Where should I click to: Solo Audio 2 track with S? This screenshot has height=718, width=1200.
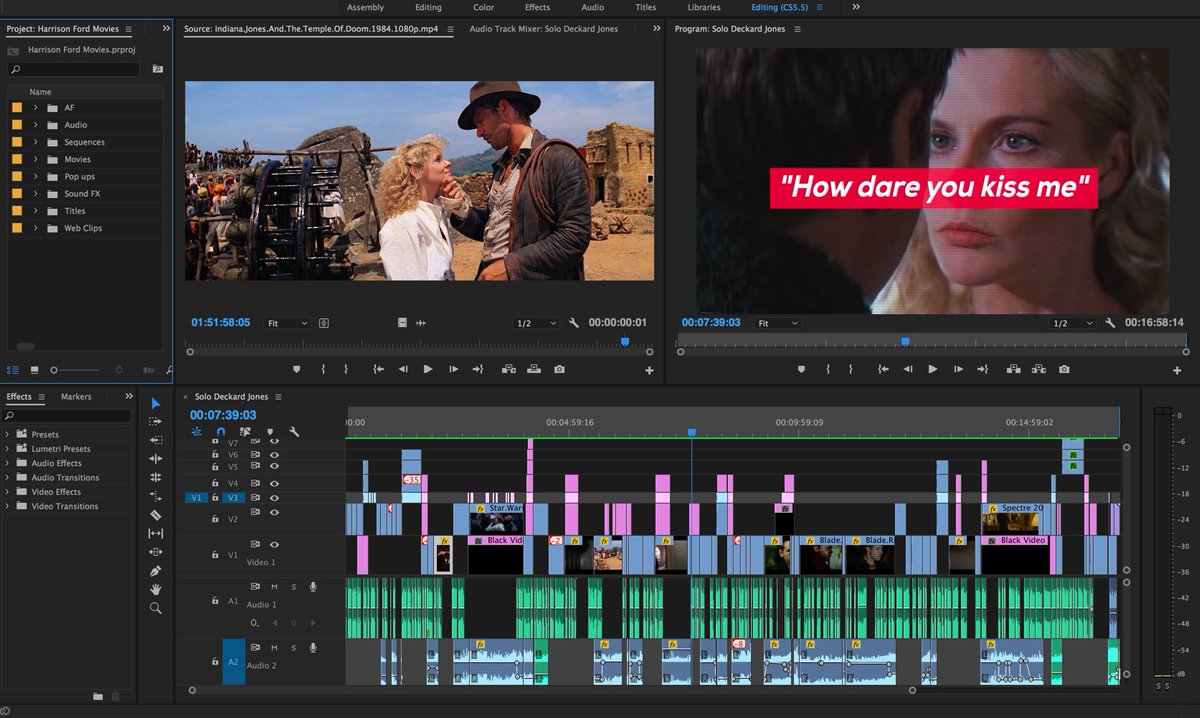[x=293, y=648]
